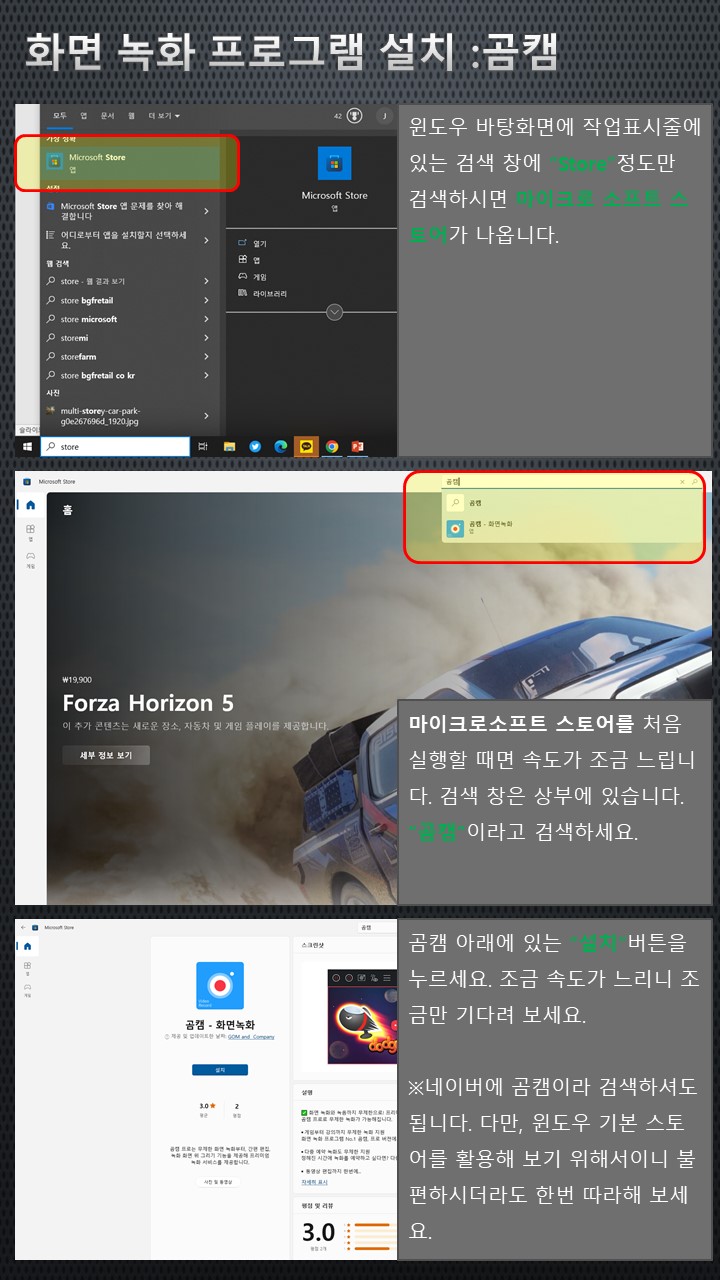Viewport: 720px width, 1280px height.
Task: Click the 자세히 표시 link in description
Action: coord(316,1181)
